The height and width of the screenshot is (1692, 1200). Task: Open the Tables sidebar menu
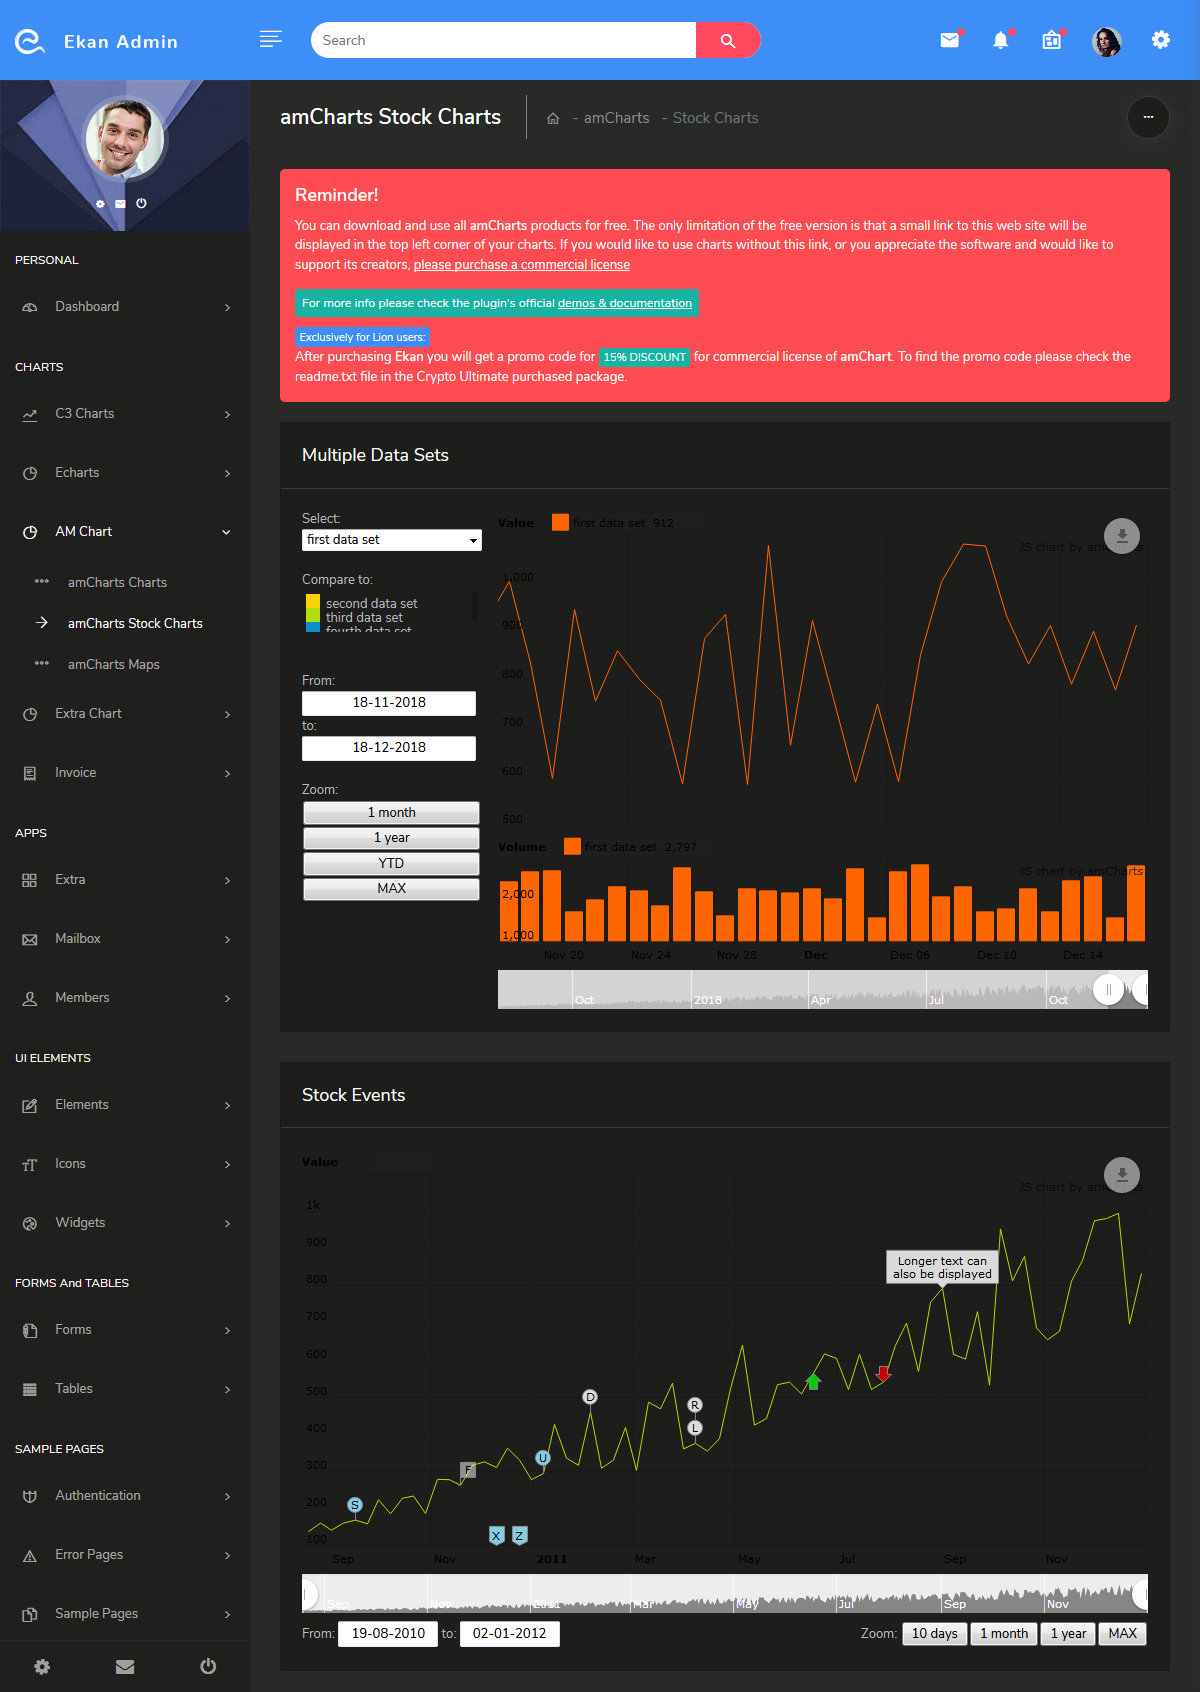[125, 1389]
